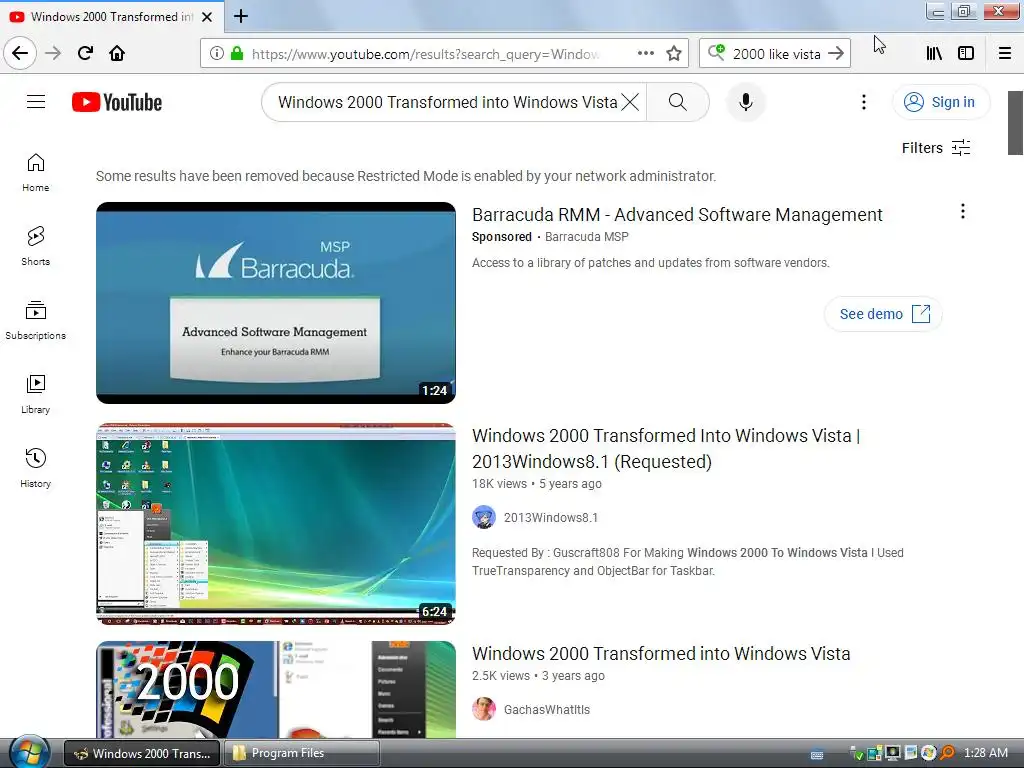The height and width of the screenshot is (768, 1024).
Task: Go back with the browser back arrow
Action: 20,53
